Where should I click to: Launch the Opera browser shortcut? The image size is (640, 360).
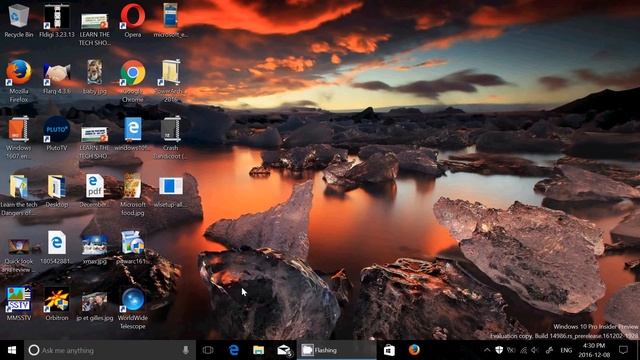133,20
